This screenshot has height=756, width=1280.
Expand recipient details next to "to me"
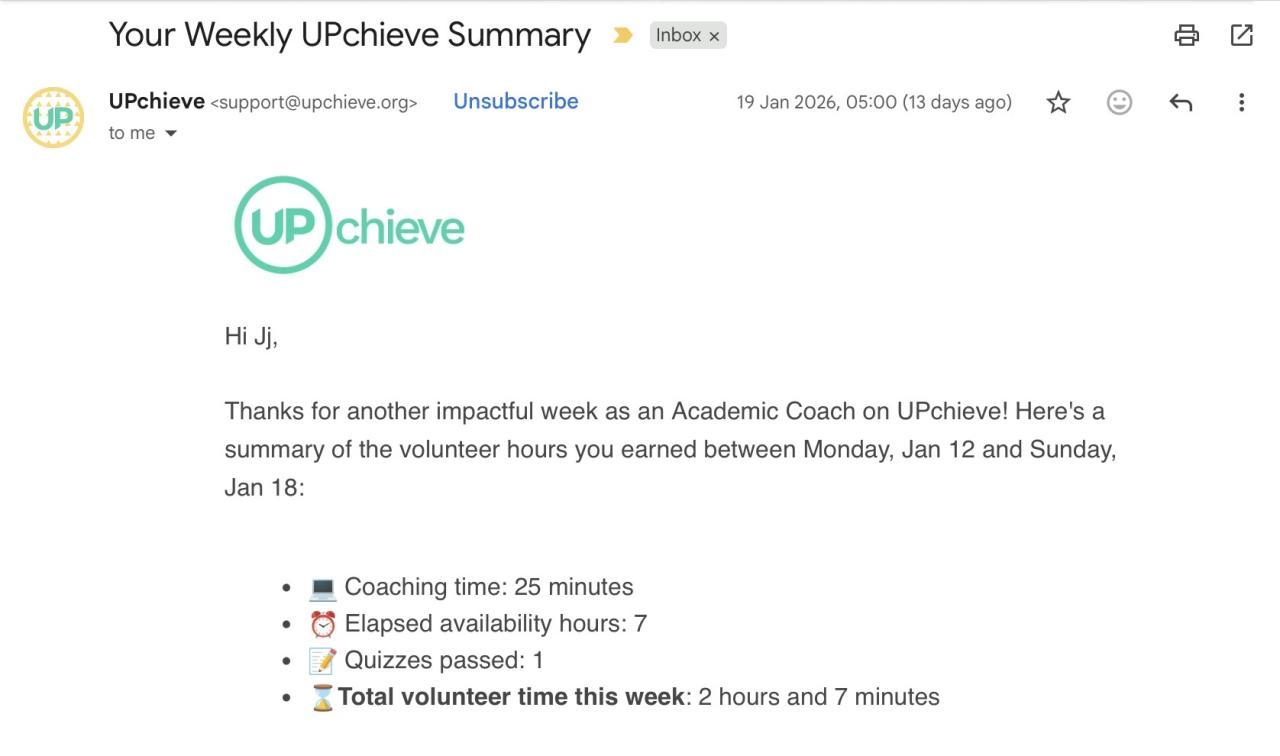tap(170, 133)
